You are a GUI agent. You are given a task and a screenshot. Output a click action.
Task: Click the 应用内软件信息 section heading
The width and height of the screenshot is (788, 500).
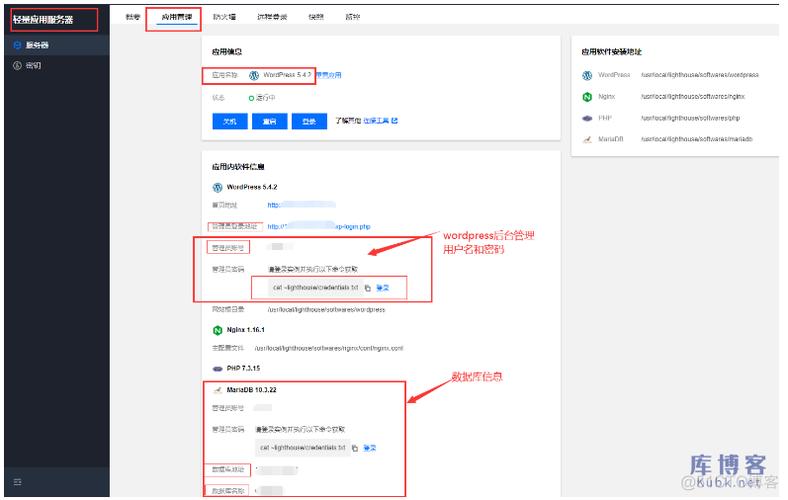click(238, 167)
